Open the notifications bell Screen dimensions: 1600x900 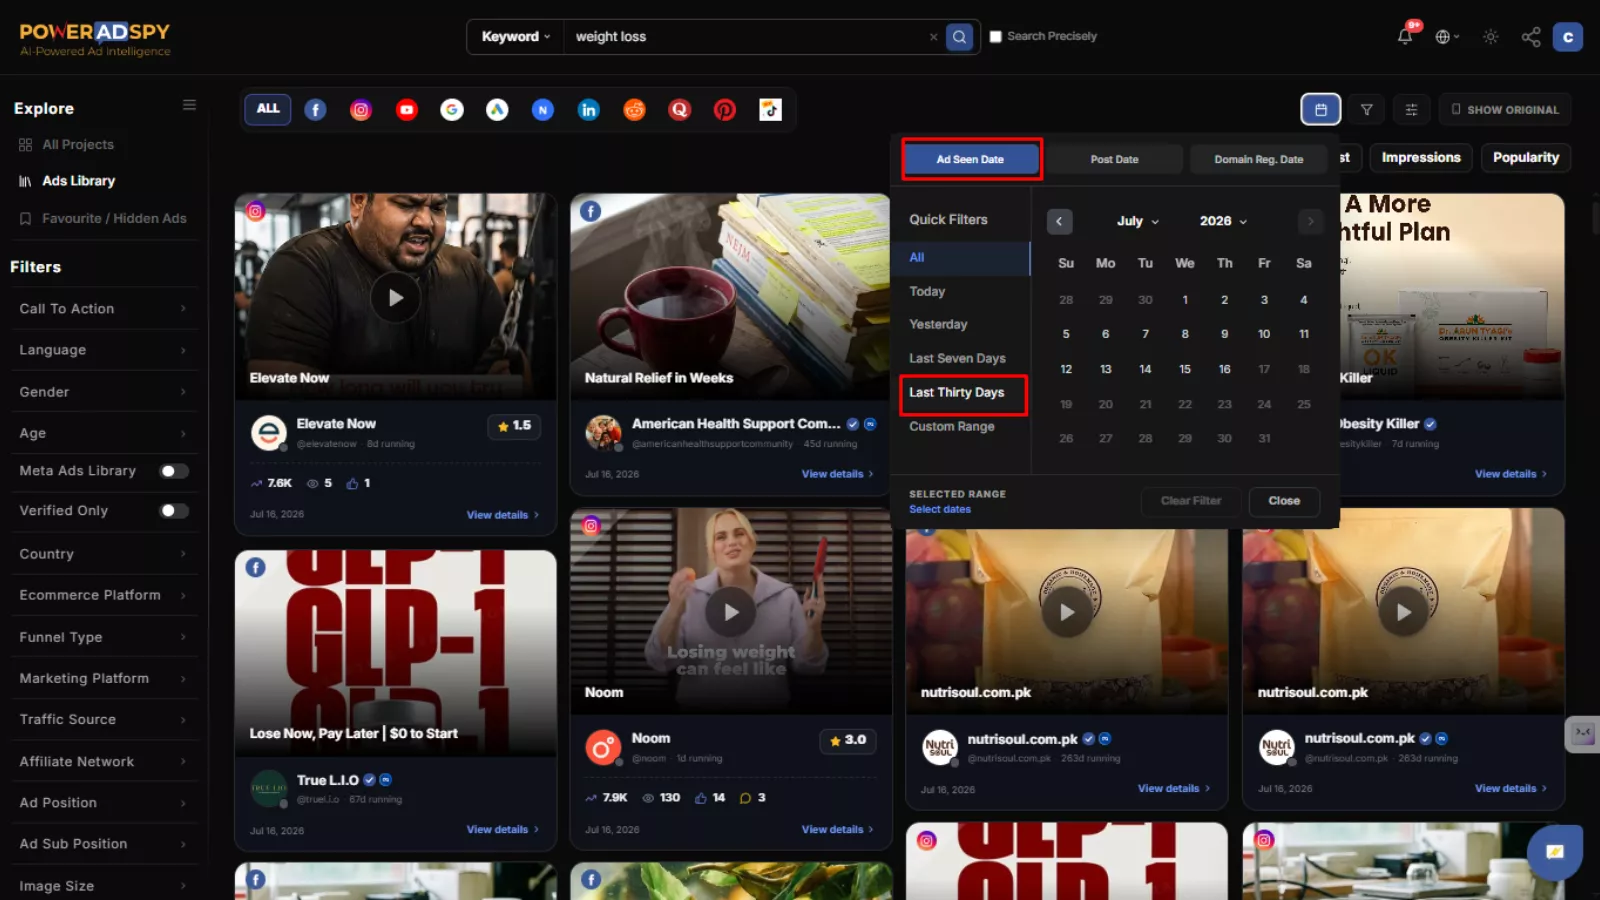[x=1405, y=36]
